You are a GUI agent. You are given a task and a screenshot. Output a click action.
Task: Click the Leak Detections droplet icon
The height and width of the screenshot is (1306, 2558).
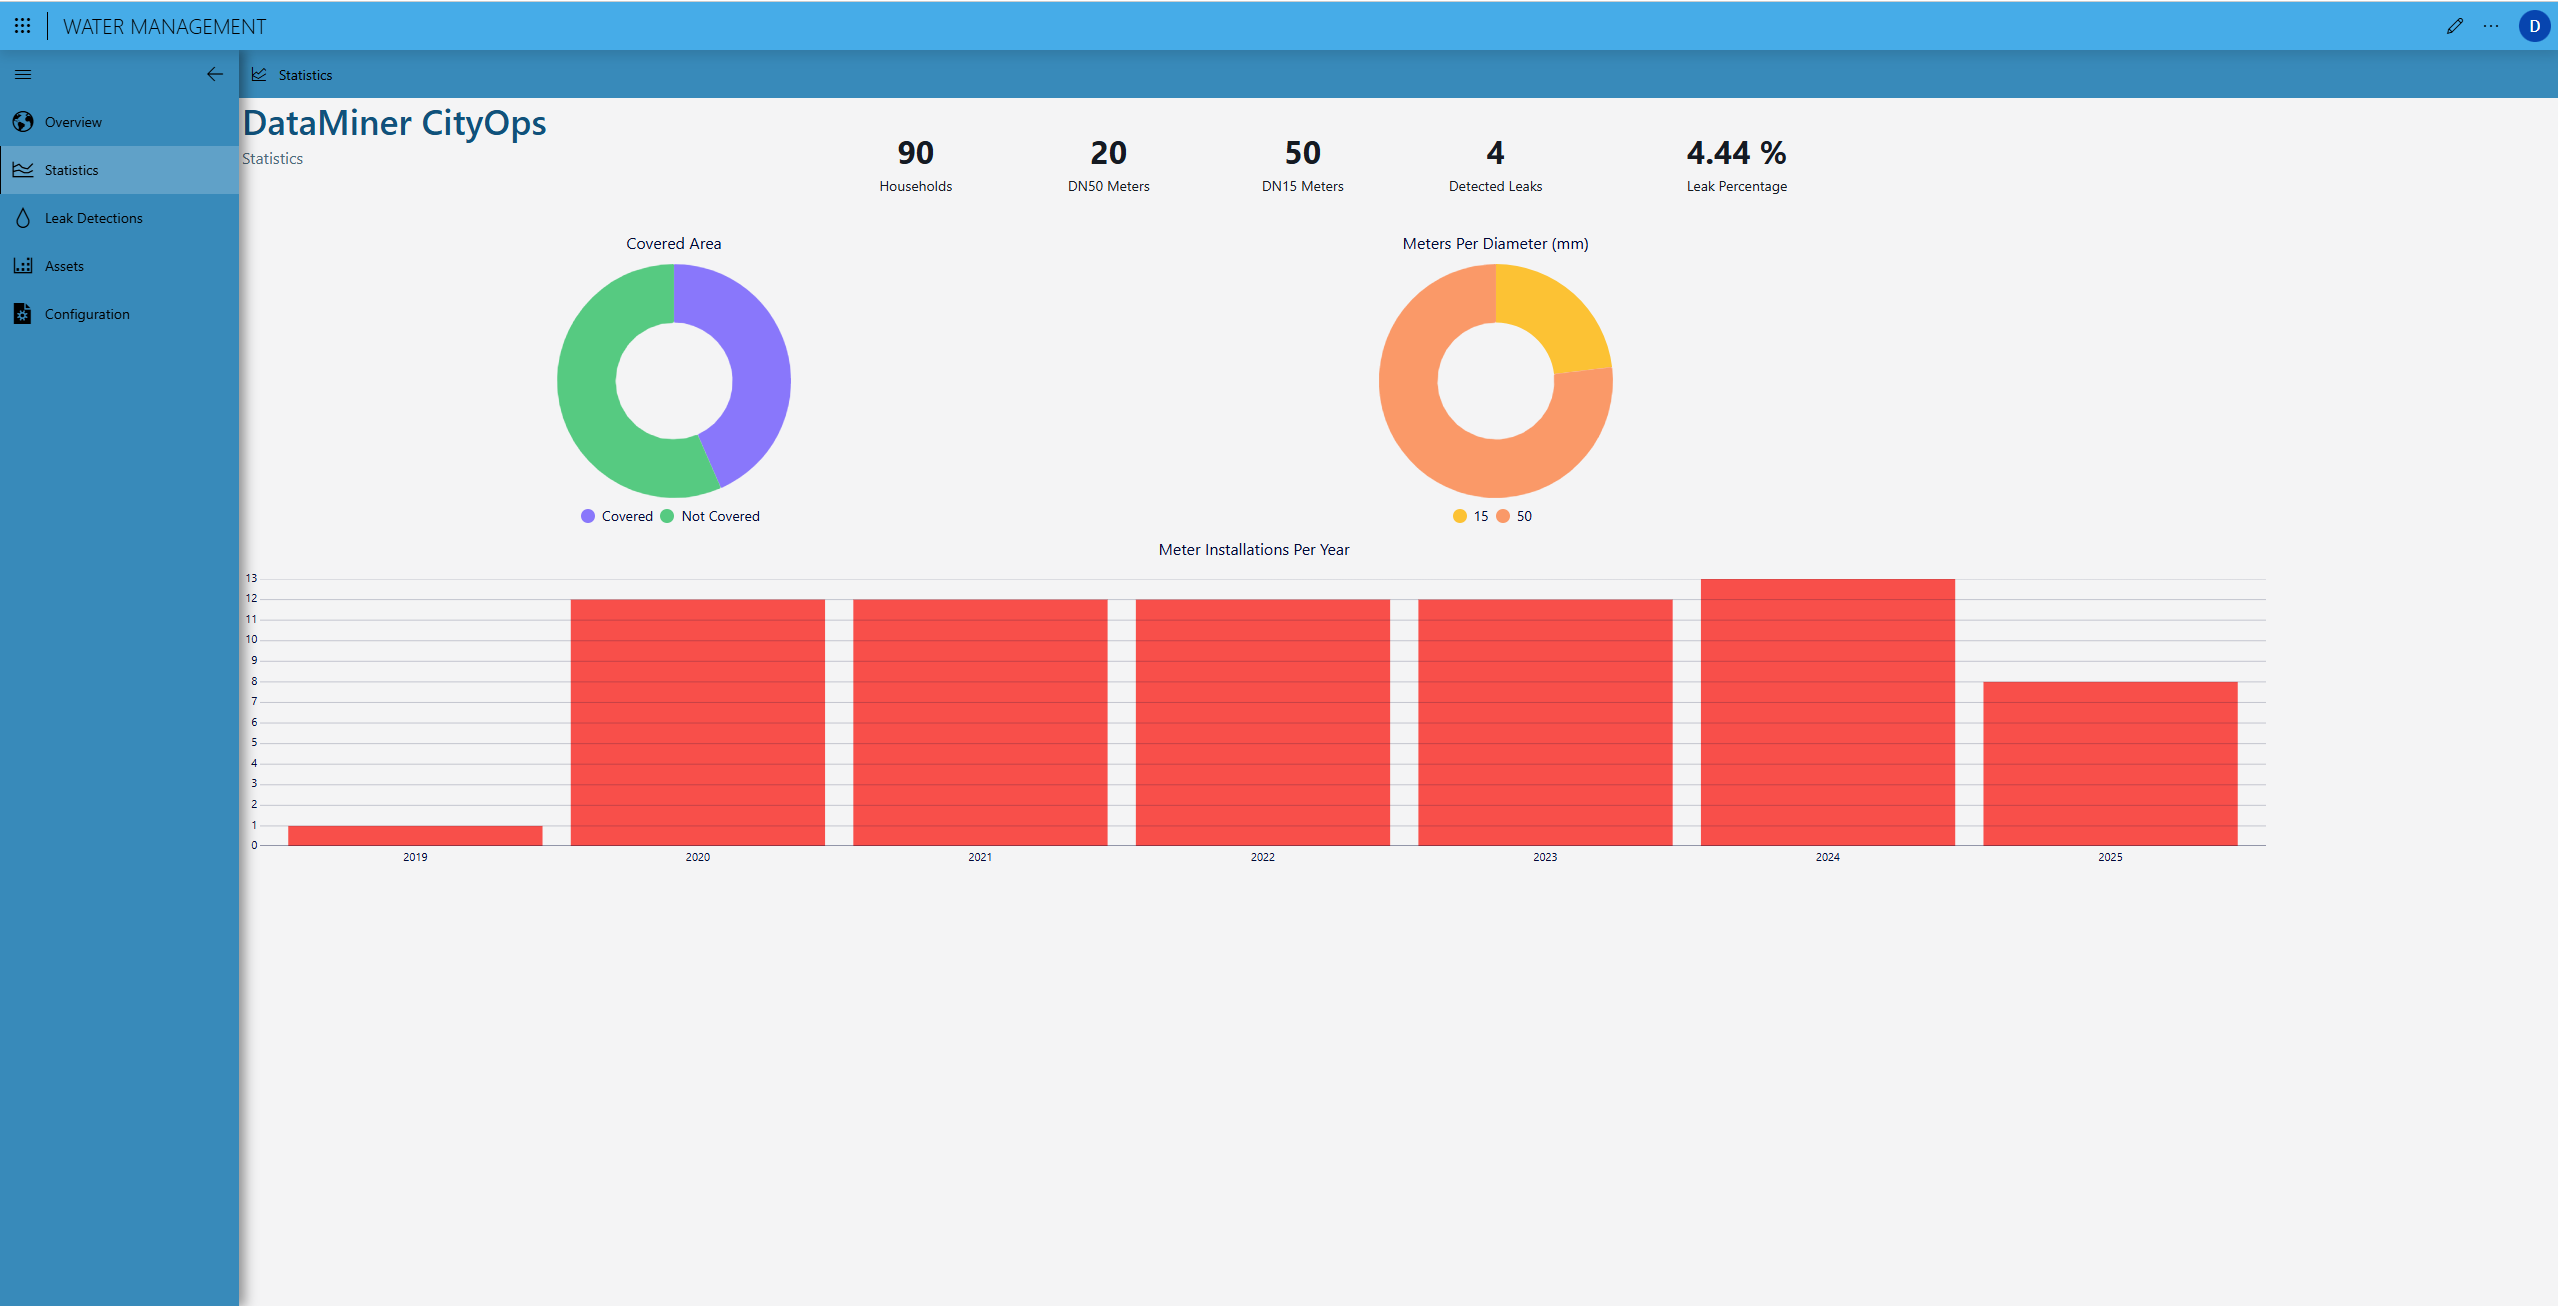23,218
